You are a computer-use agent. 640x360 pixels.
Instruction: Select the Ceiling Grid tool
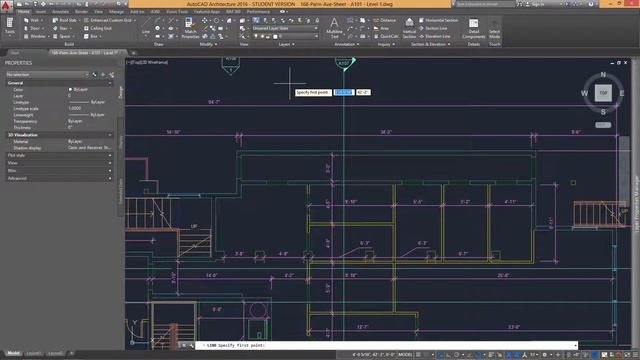98,28
